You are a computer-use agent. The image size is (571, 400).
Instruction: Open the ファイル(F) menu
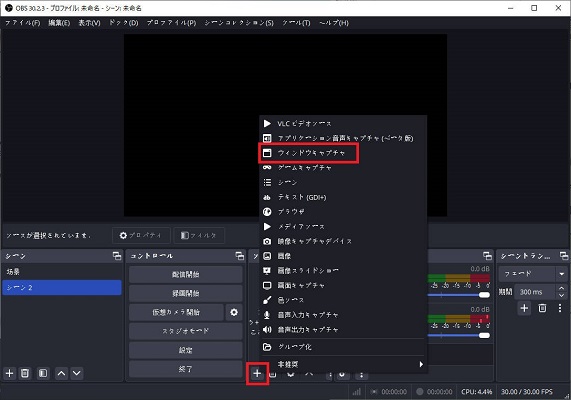(23, 23)
